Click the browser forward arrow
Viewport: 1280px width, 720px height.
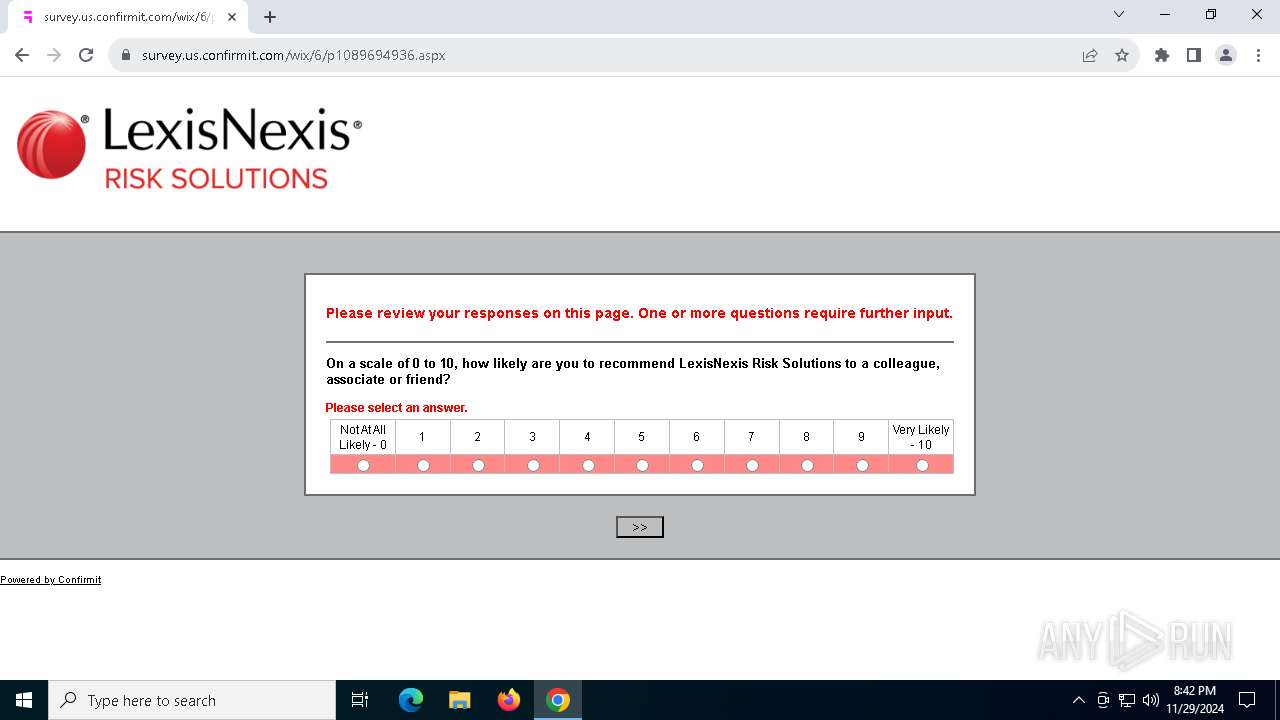54,55
